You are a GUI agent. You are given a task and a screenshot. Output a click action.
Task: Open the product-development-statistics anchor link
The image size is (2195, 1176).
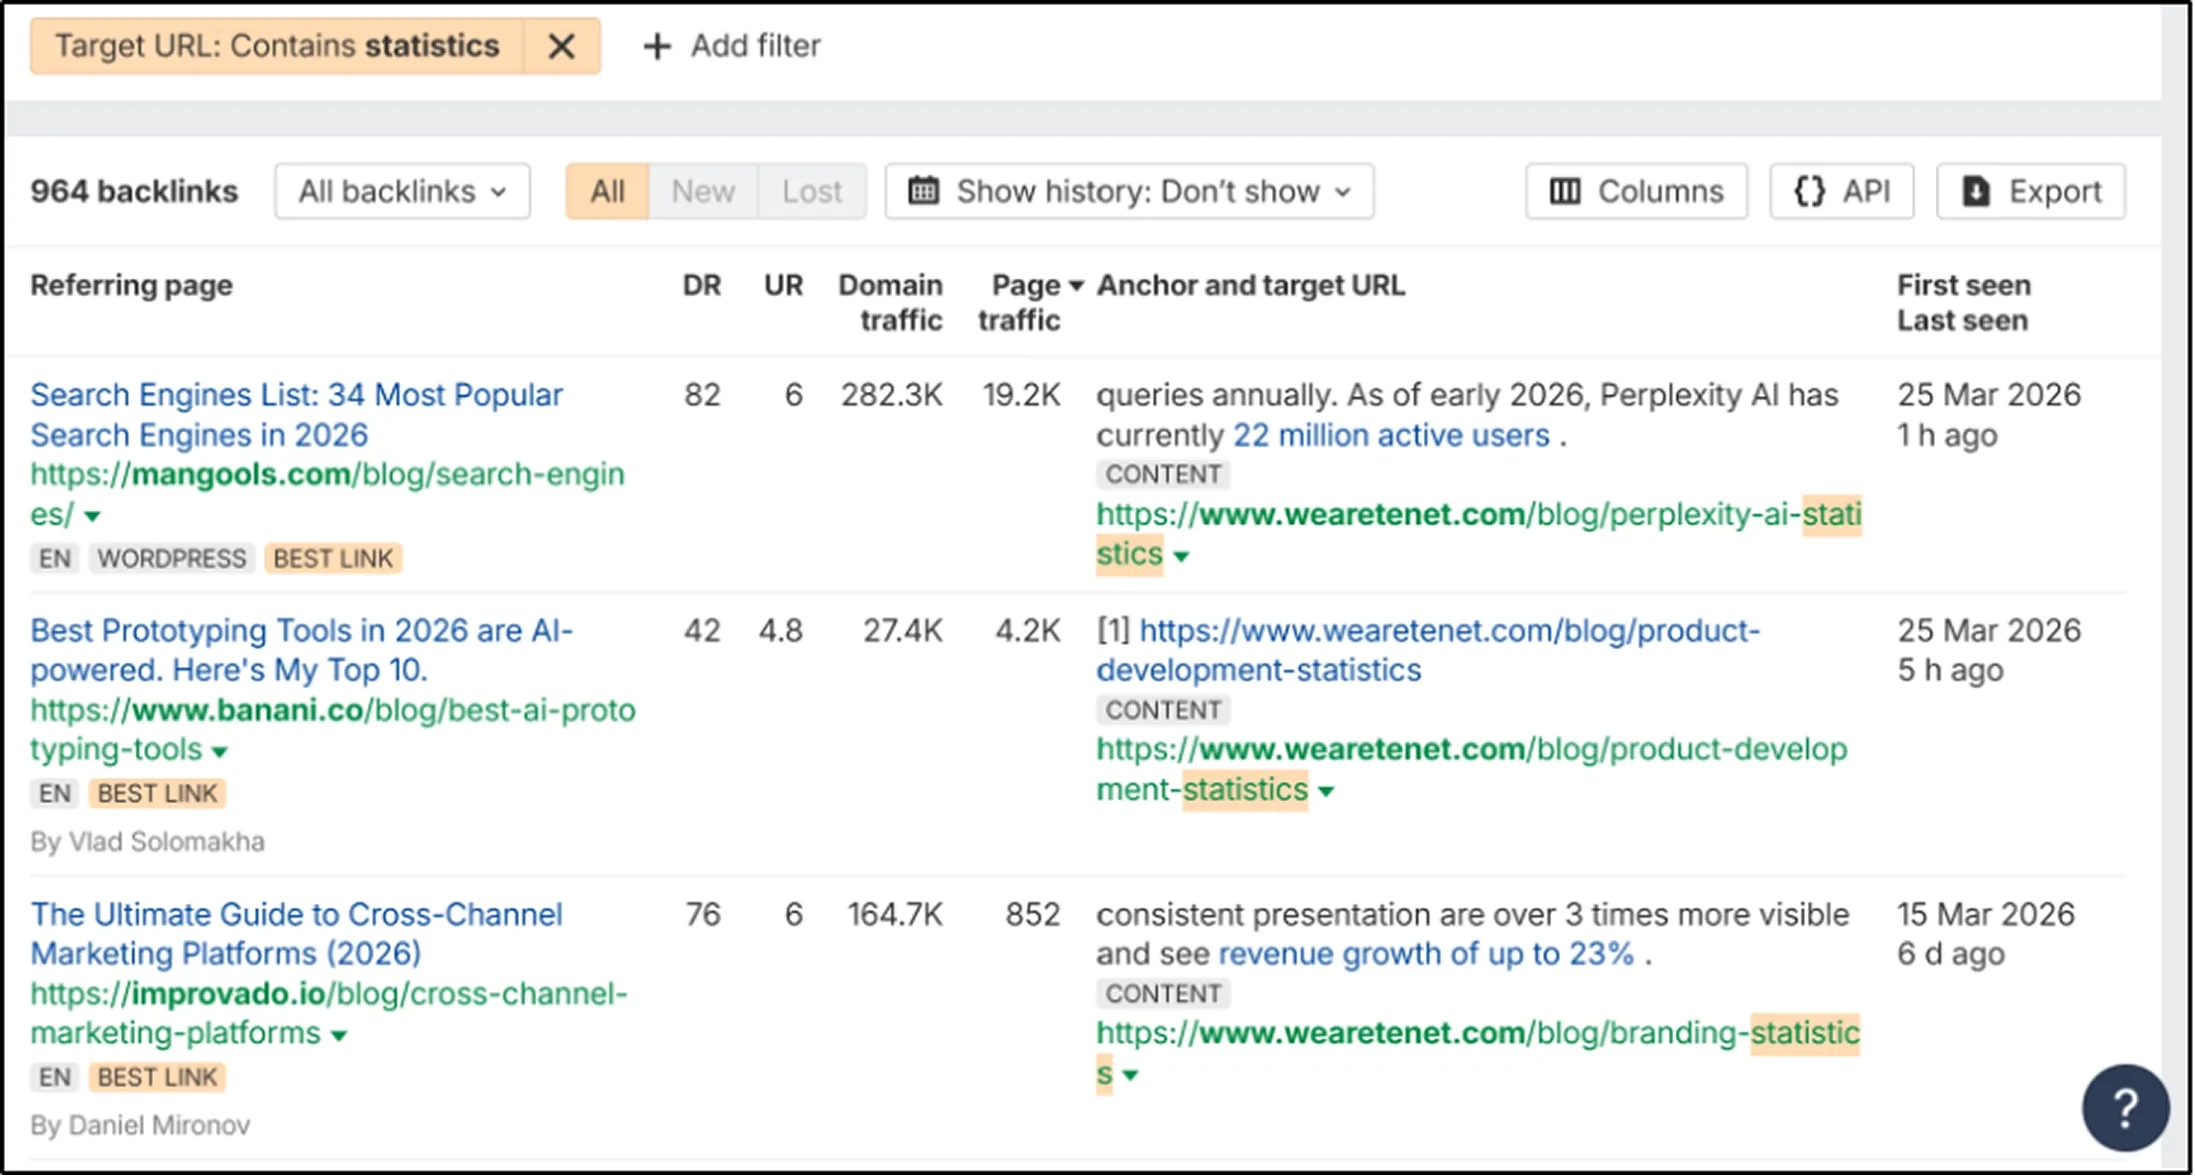pos(1428,650)
